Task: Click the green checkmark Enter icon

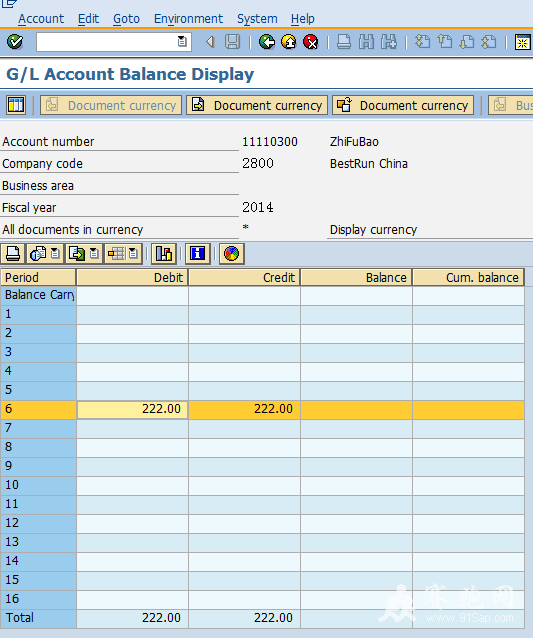Action: tap(15, 42)
